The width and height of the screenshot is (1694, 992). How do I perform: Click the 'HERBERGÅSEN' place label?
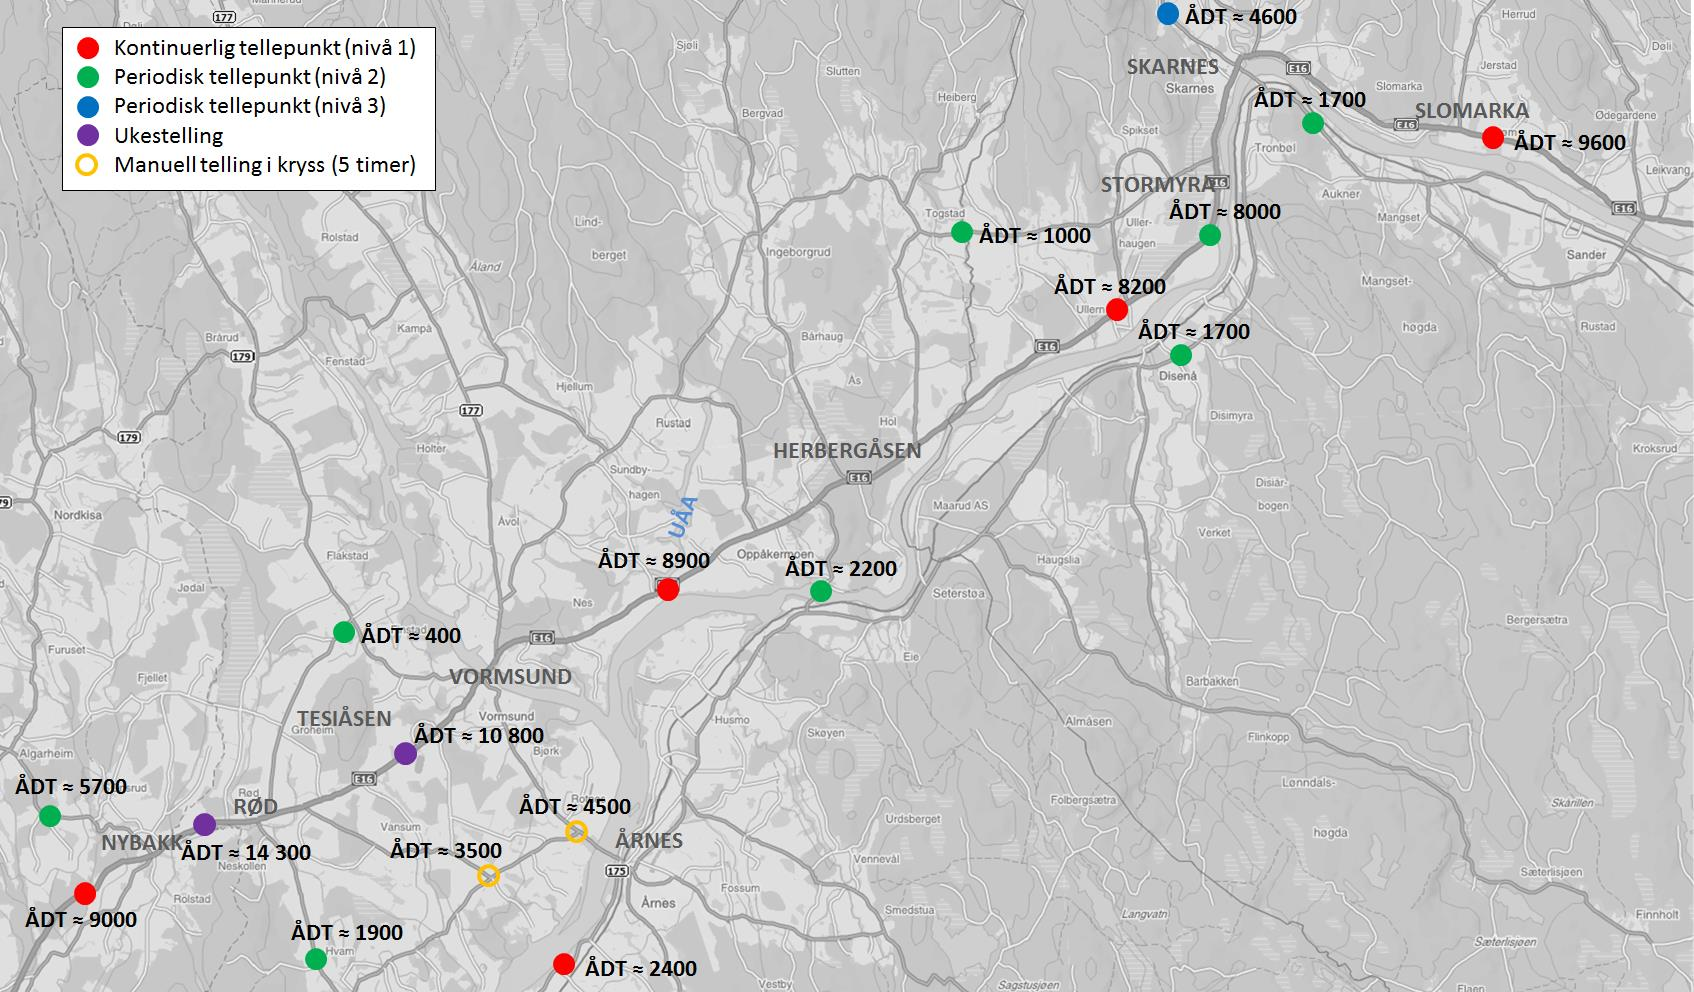pos(847,451)
